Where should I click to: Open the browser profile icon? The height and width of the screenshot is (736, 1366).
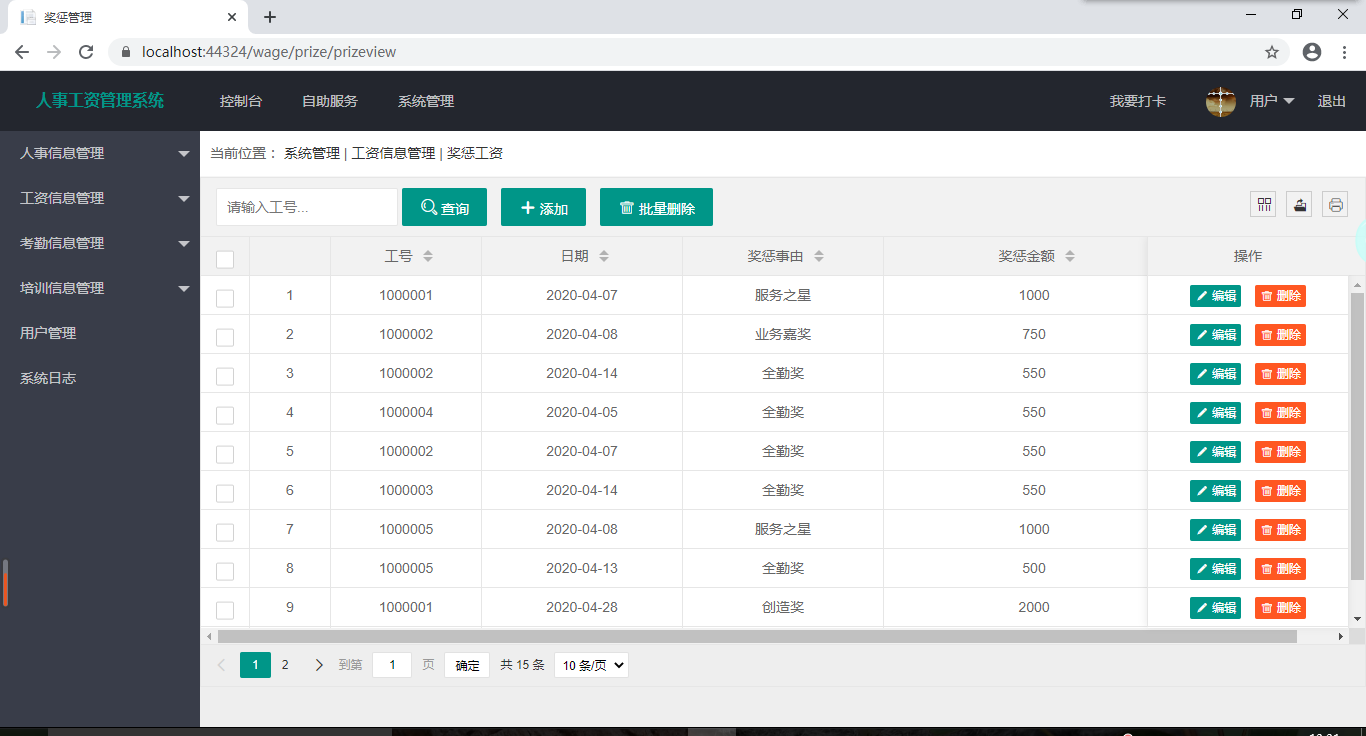(x=1312, y=52)
